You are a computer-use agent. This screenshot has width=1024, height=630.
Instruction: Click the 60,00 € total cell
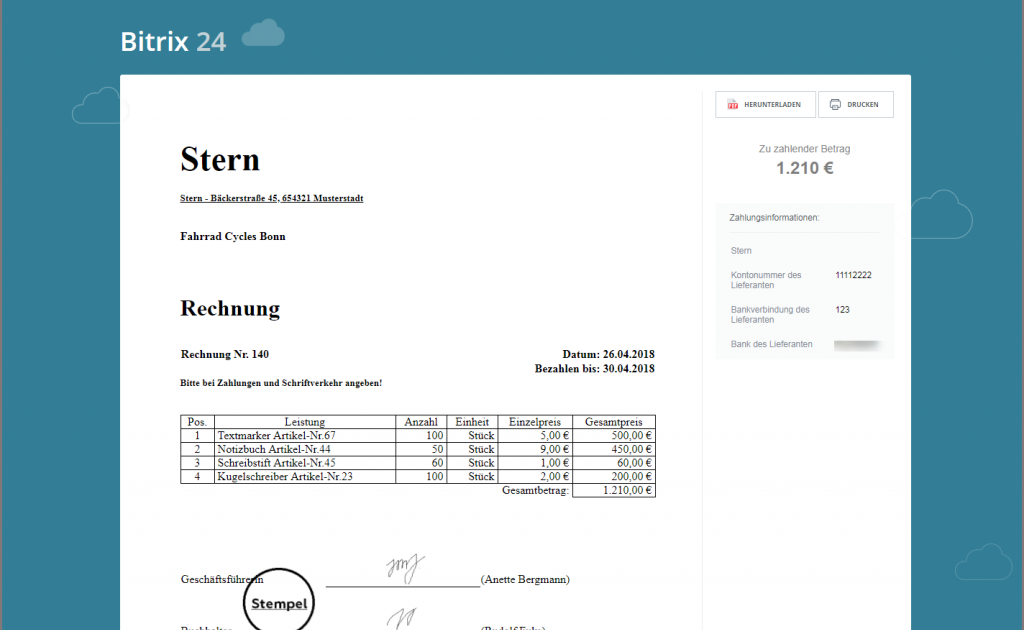point(614,463)
